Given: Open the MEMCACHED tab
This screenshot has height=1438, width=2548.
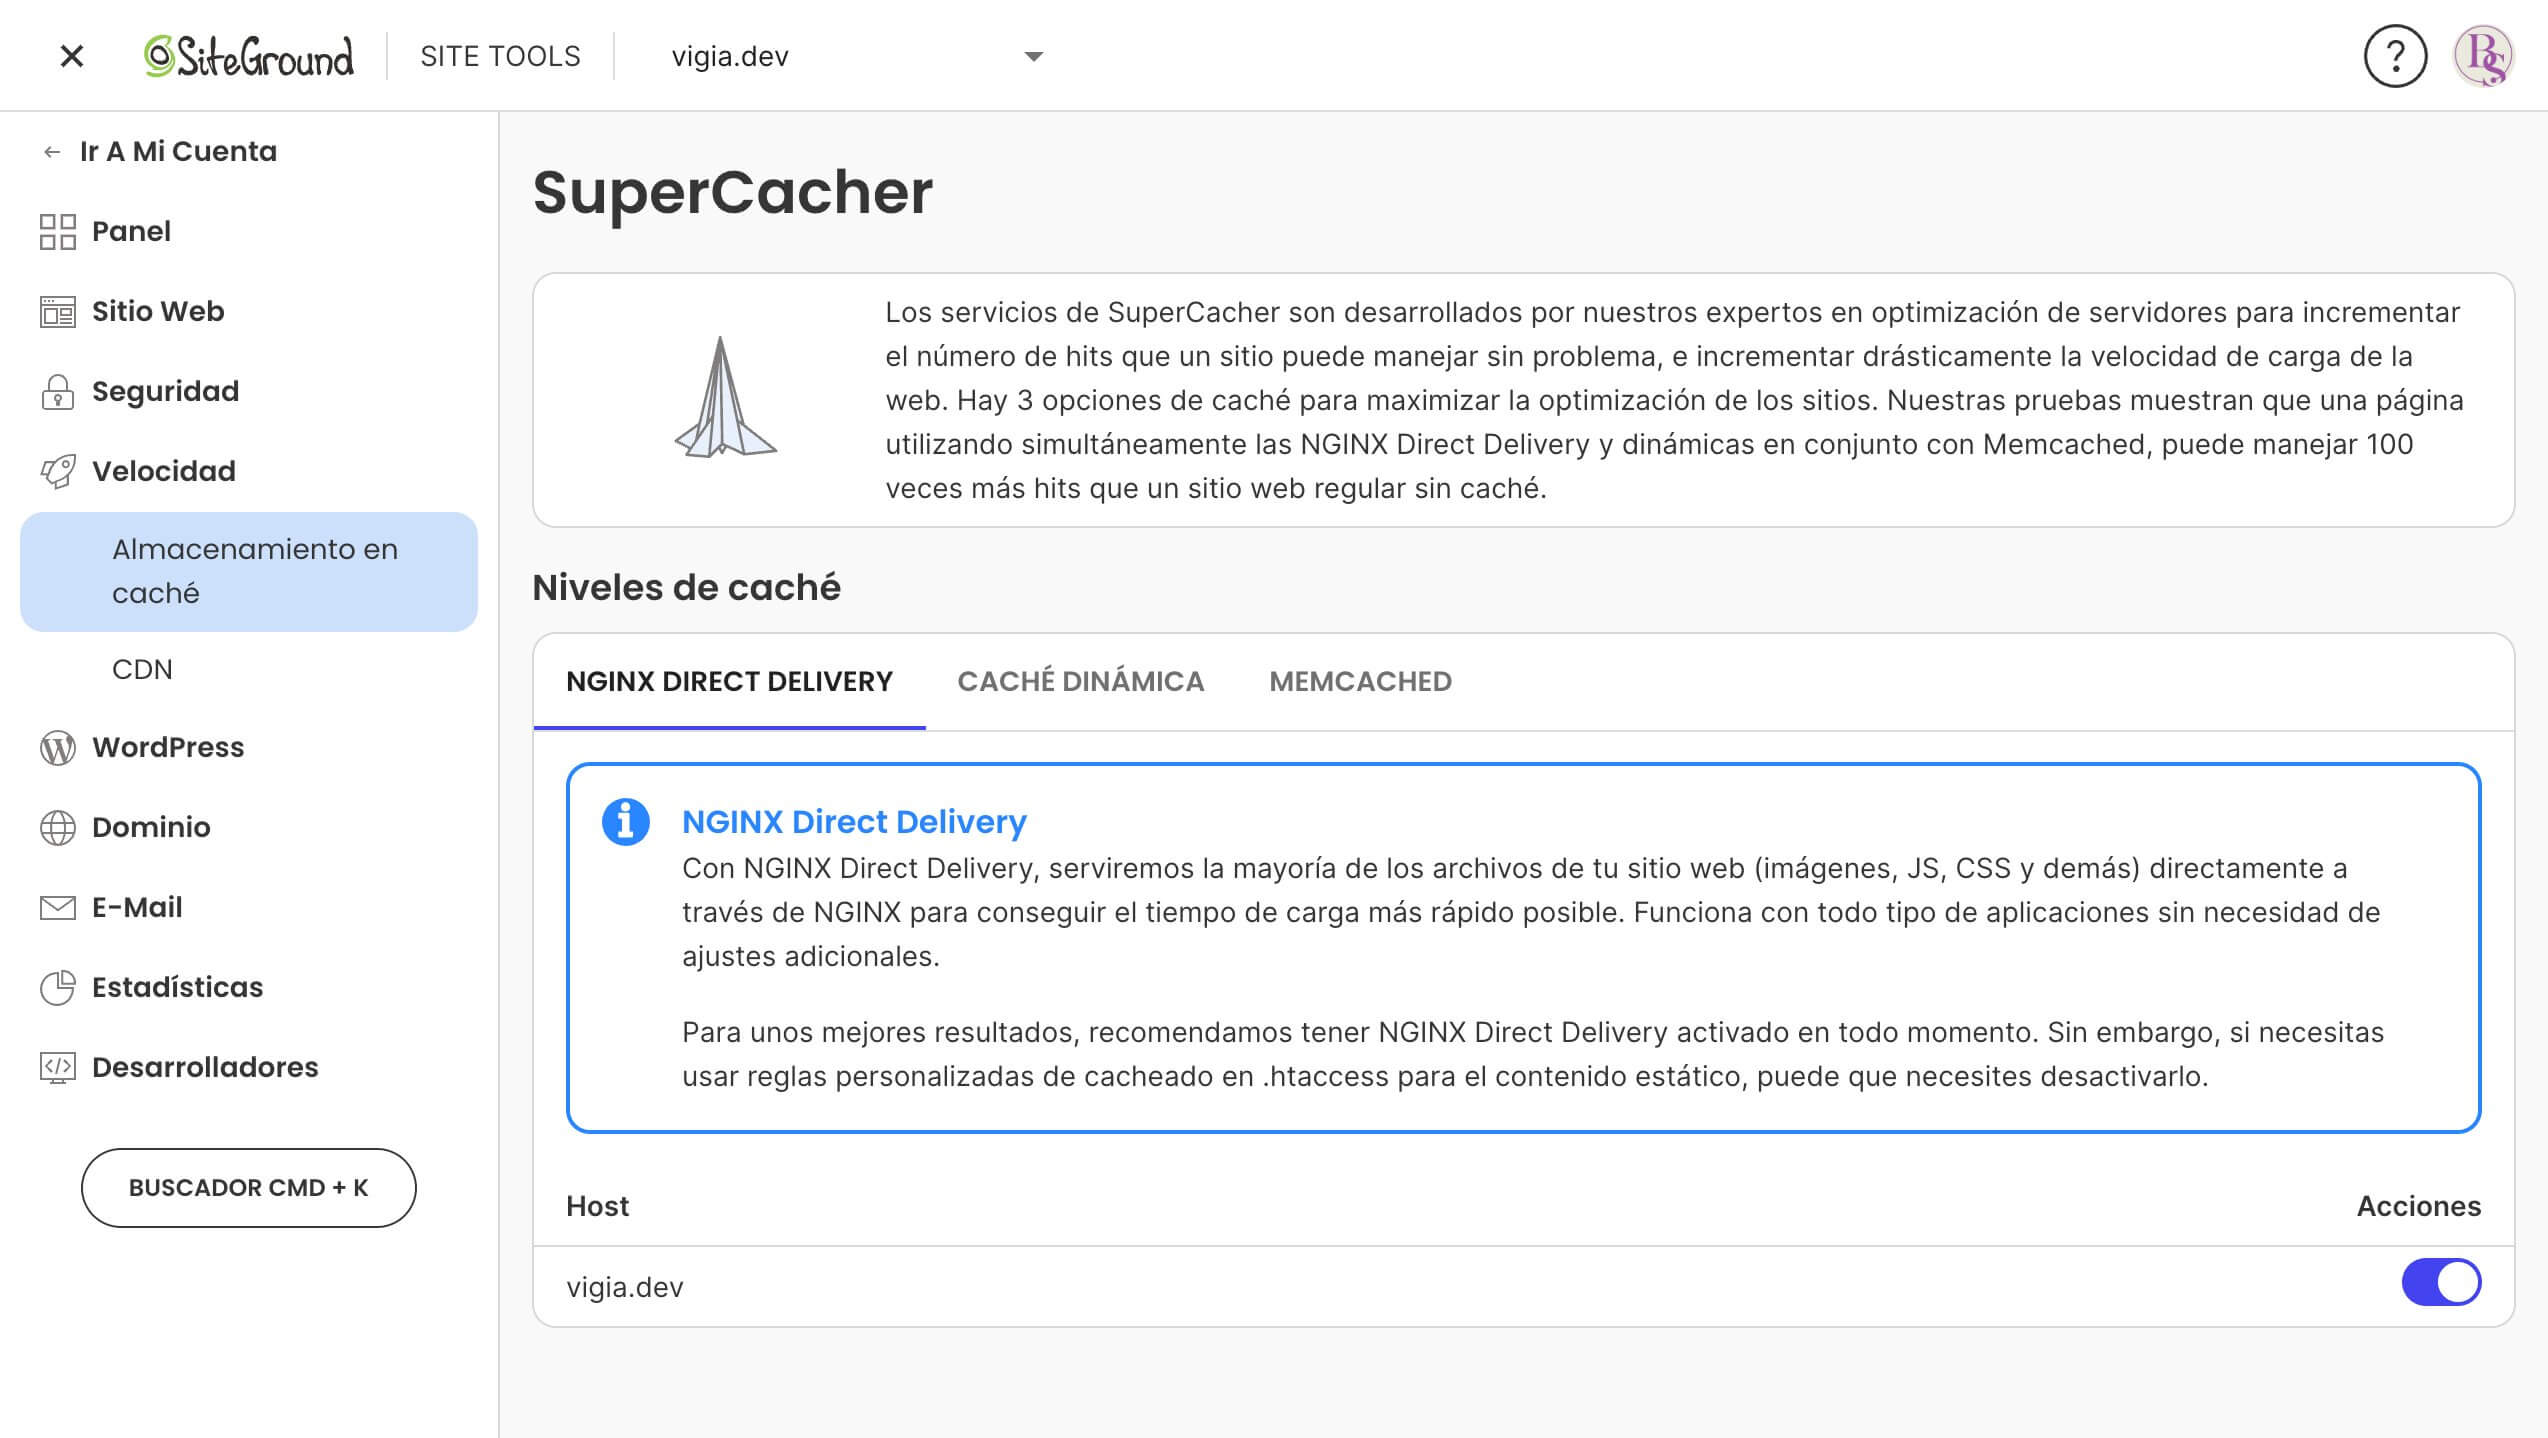Looking at the screenshot, I should (1360, 681).
